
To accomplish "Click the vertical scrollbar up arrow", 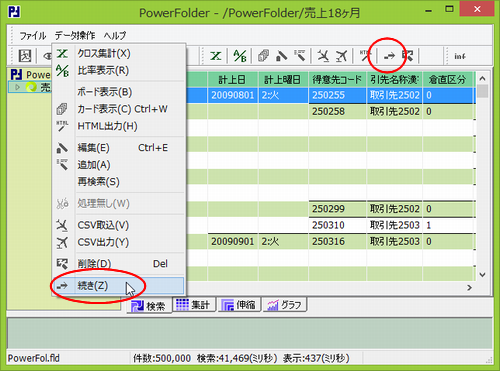I will pos(482,79).
